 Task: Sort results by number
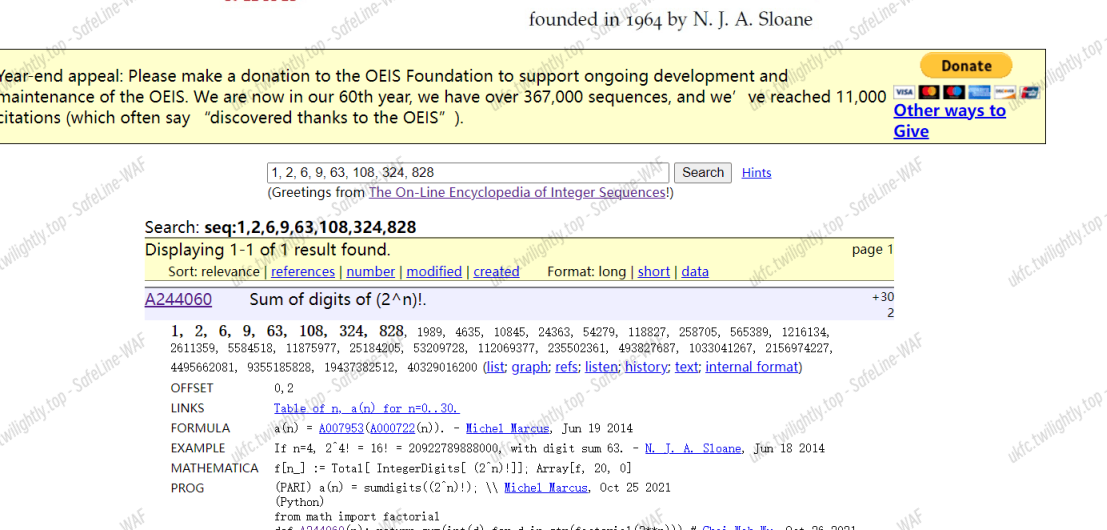click(371, 271)
